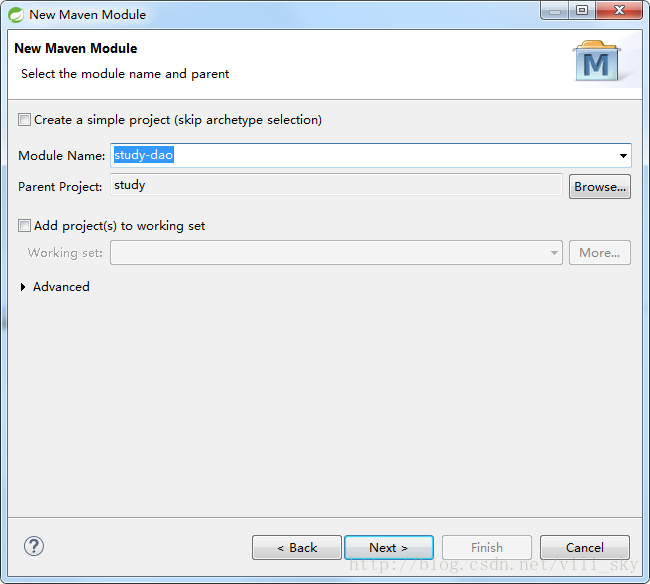The height and width of the screenshot is (584, 650).
Task: Click the Spring leaf icon in title bar
Action: coord(16,15)
